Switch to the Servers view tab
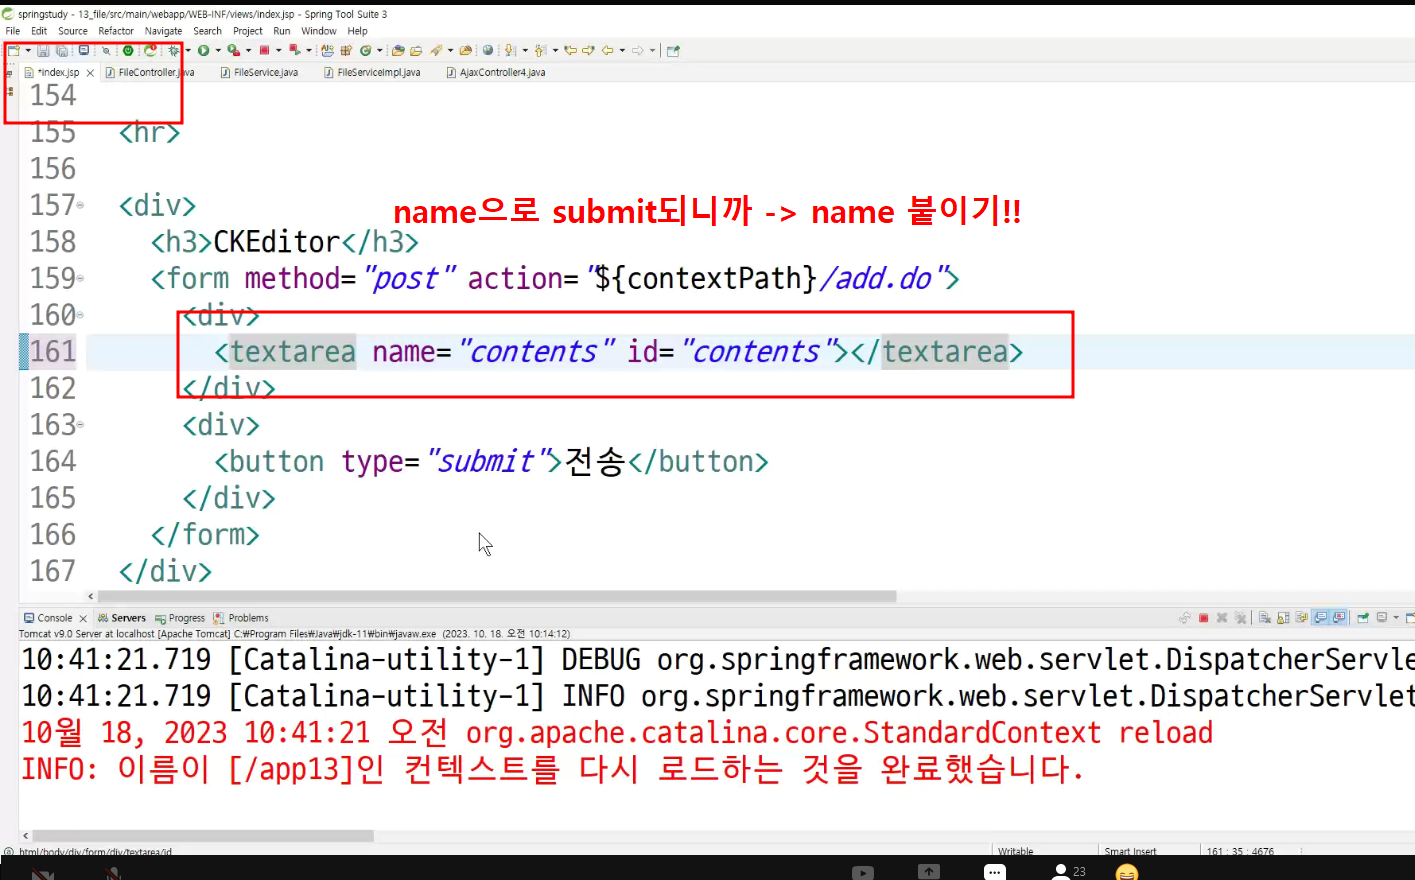Image resolution: width=1415 pixels, height=880 pixels. (121, 618)
